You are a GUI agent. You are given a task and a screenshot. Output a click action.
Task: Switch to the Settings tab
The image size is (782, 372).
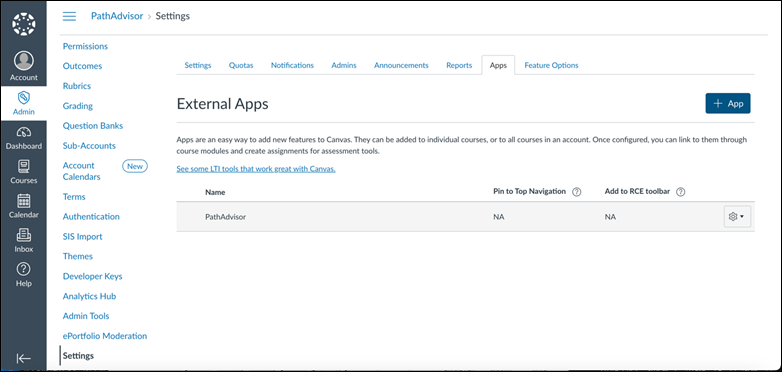click(198, 65)
